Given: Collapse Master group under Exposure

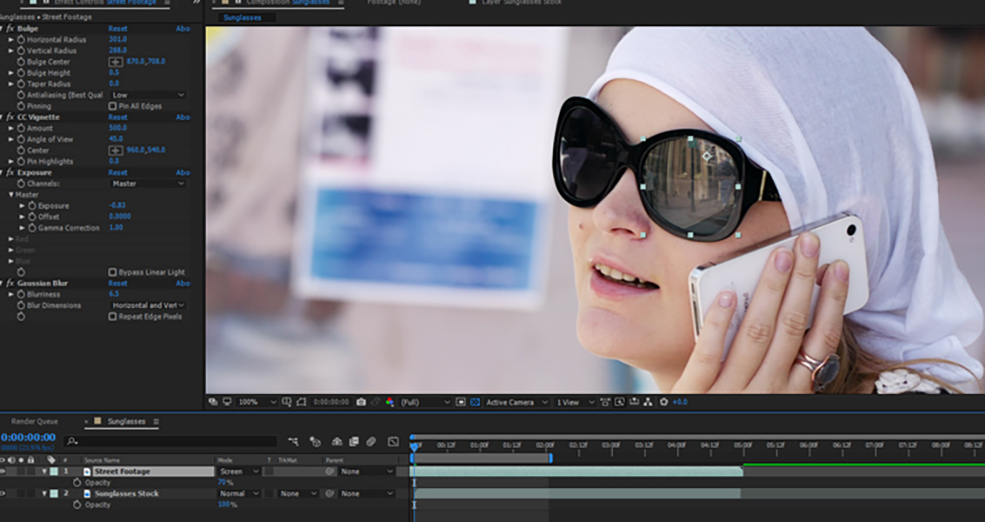Looking at the screenshot, I should [11, 195].
